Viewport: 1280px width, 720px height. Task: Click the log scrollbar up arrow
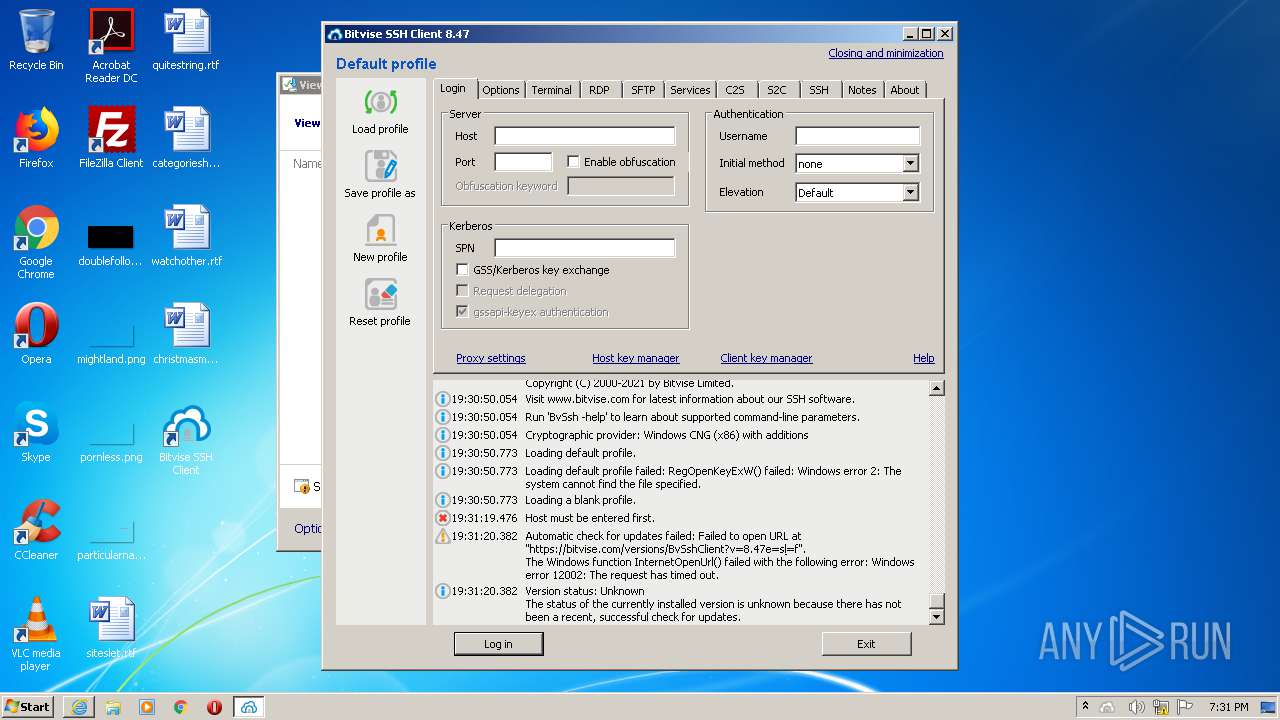tap(936, 388)
